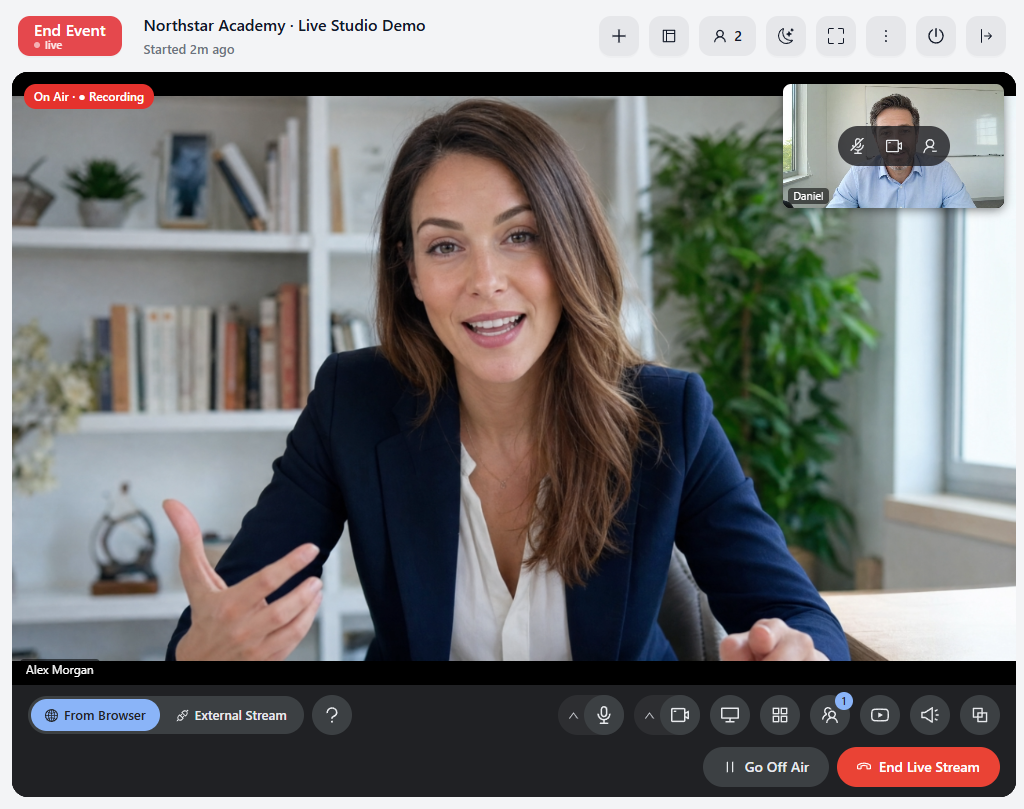Click the power icon in header

[936, 36]
